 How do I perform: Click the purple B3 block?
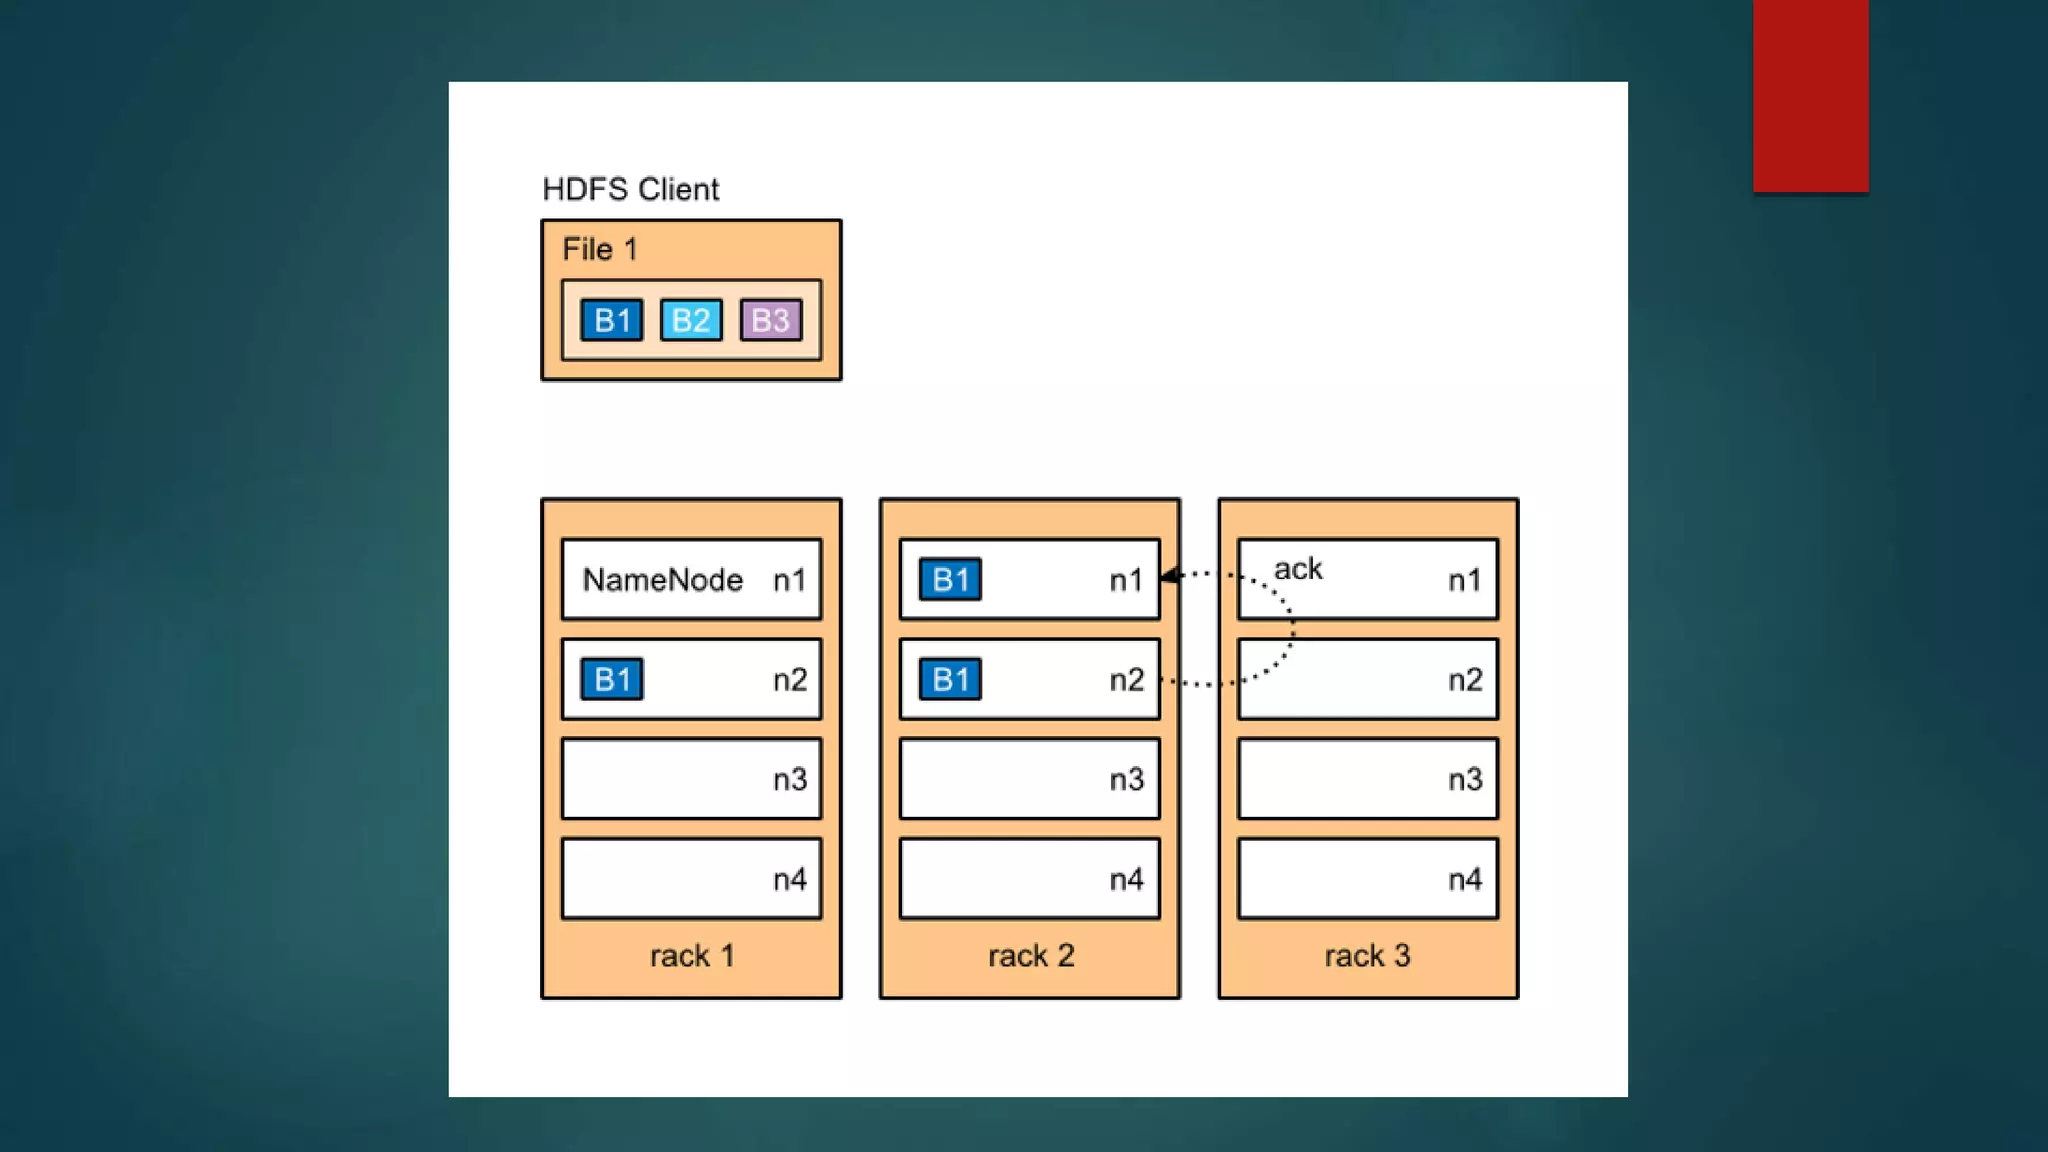point(770,320)
